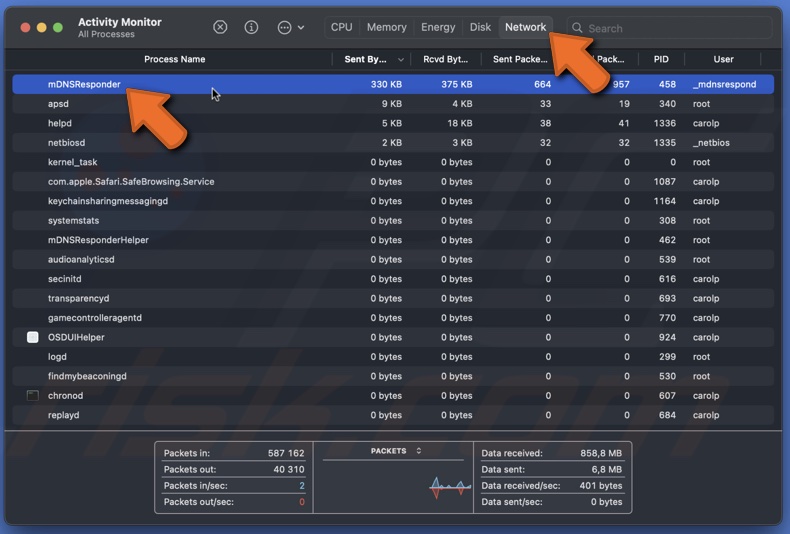This screenshot has height=534, width=790.
Task: Switch to the Energy tab
Action: 438,27
